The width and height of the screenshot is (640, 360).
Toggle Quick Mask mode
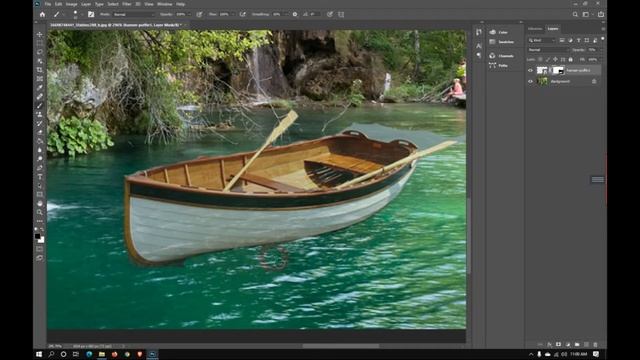coord(40,249)
